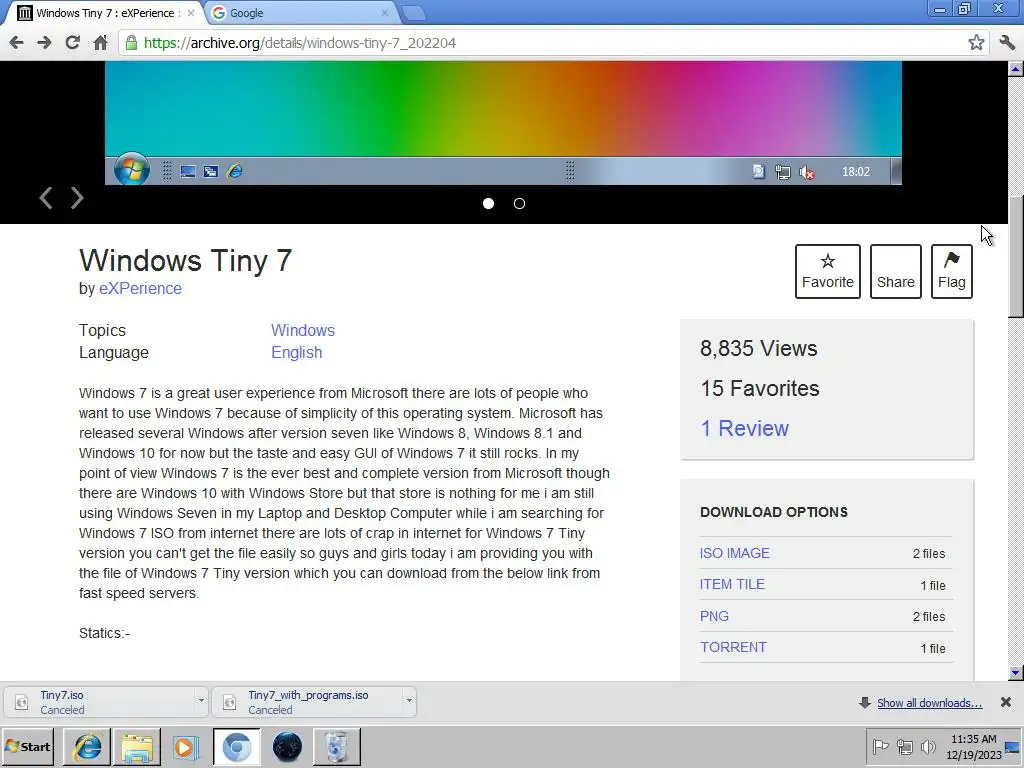Image resolution: width=1024 pixels, height=768 pixels.
Task: Open Windows Explorer from the taskbar
Action: pos(137,746)
